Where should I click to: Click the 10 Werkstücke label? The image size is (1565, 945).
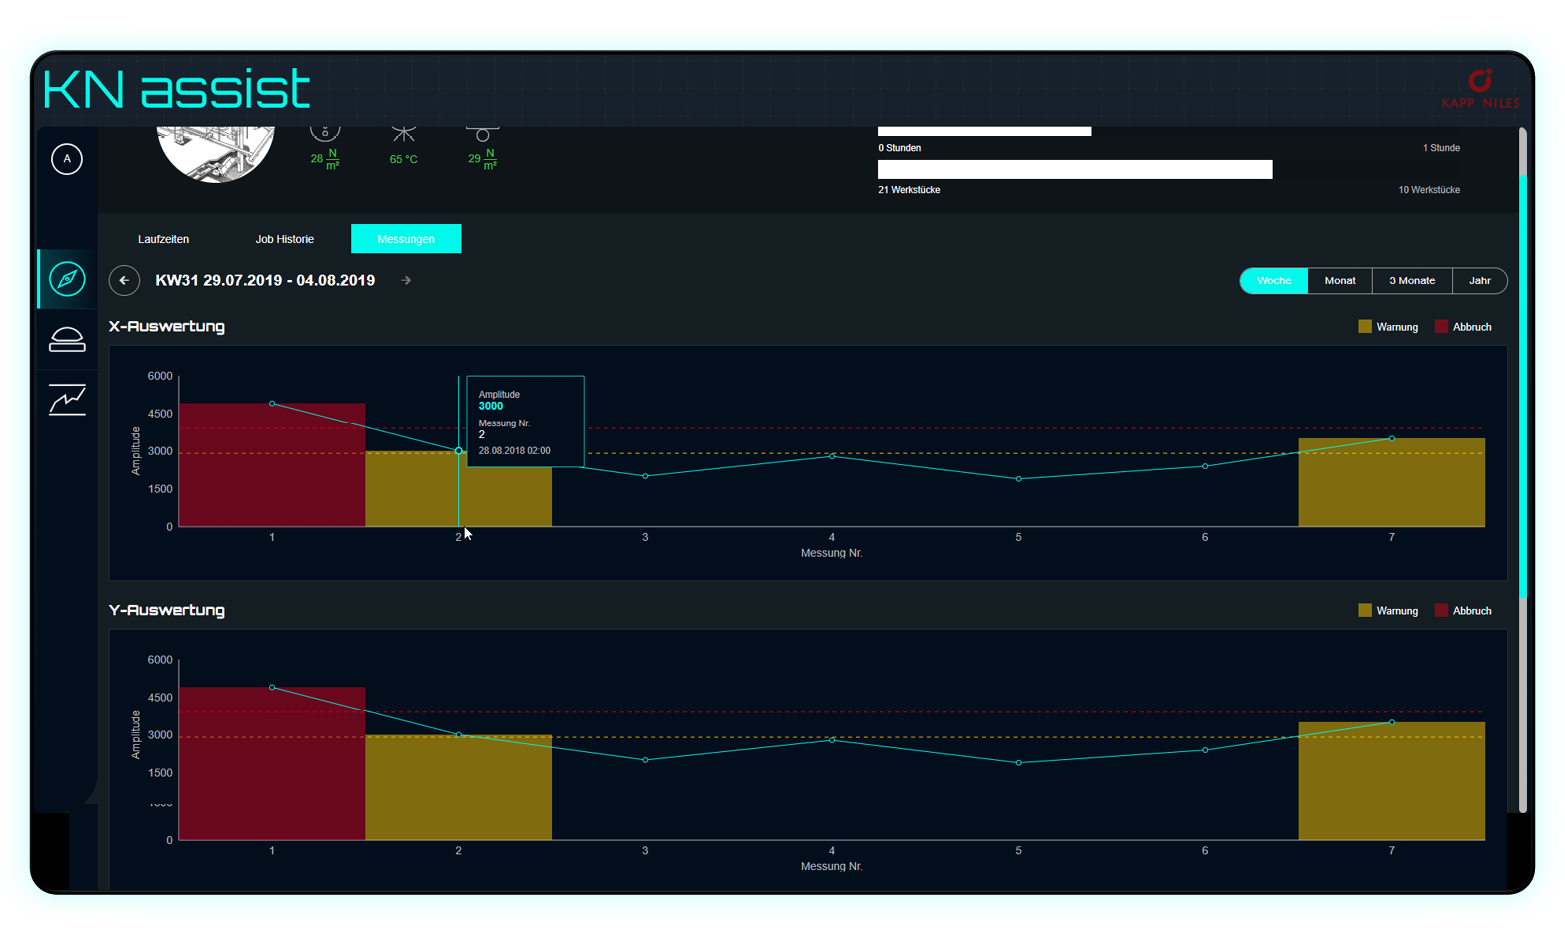[1429, 190]
